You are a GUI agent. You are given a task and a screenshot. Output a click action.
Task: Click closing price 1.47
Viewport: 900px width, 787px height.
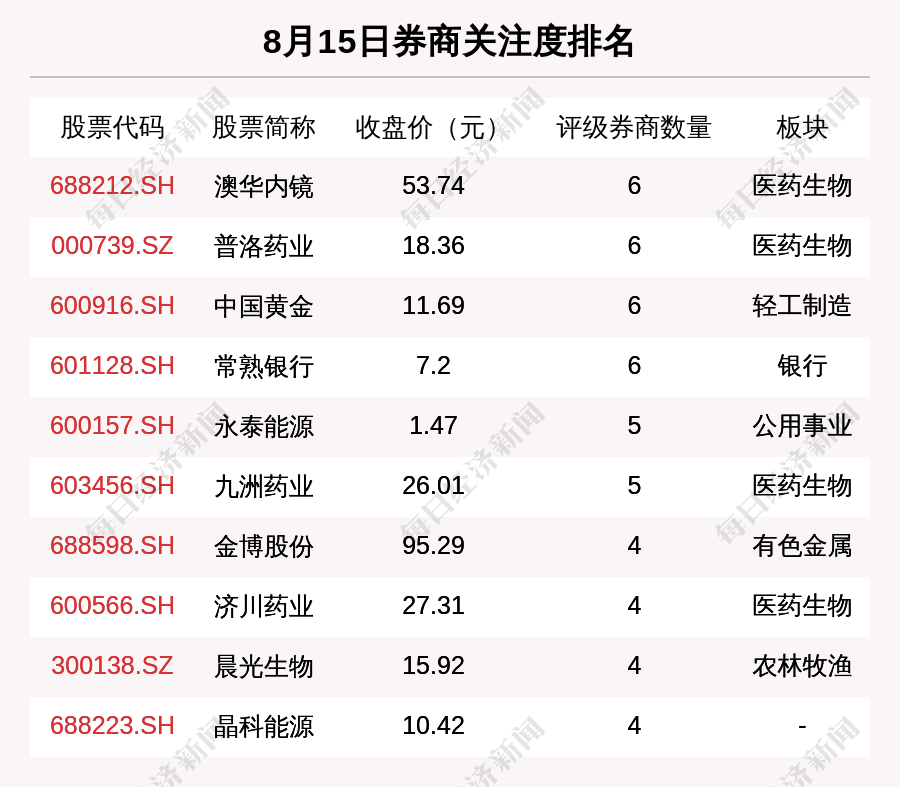(433, 426)
